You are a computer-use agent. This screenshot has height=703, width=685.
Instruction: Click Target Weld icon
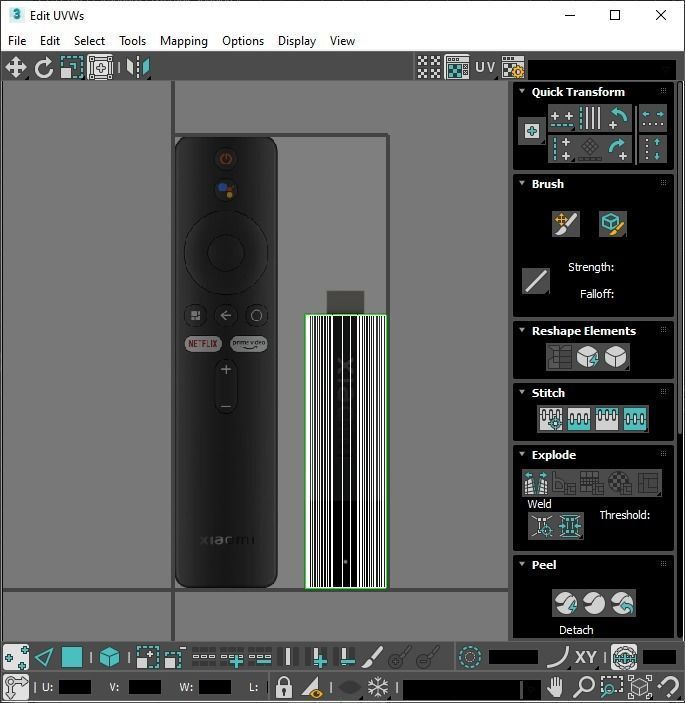coord(542,525)
